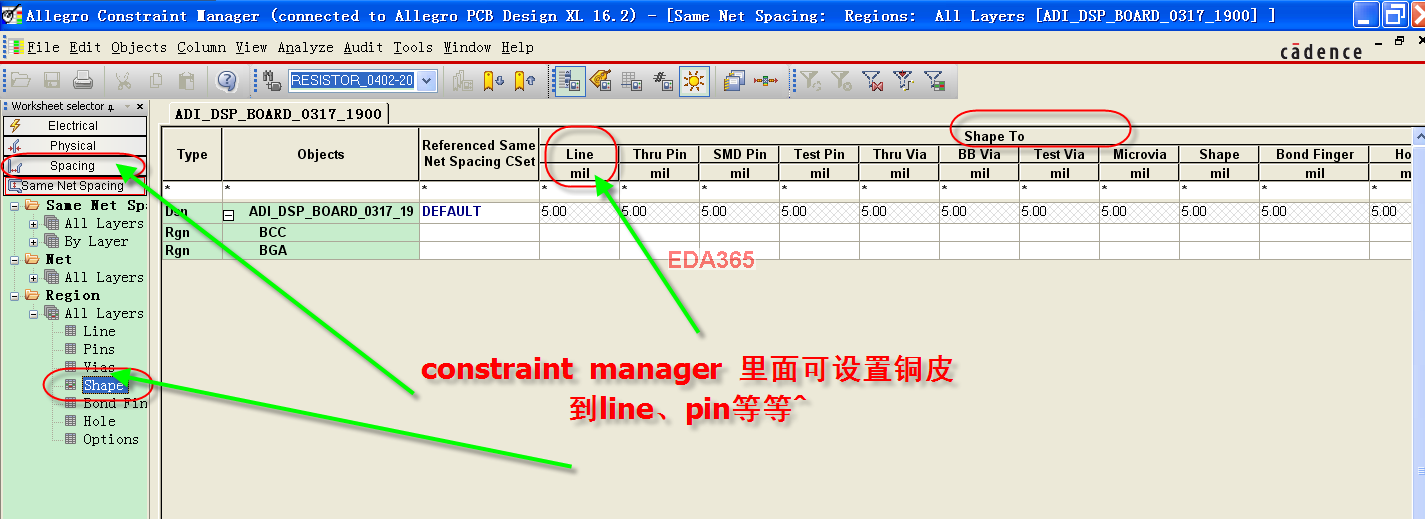
Task: Click the Print toolbar icon
Action: click(83, 81)
